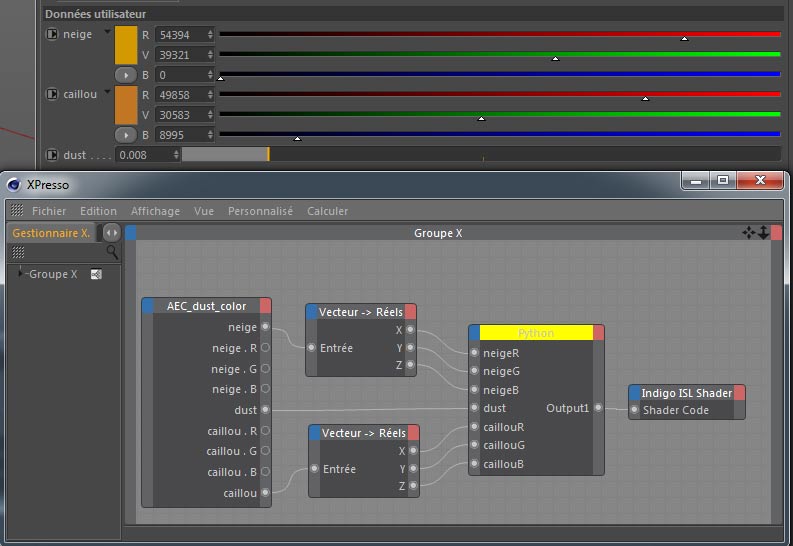The image size is (793, 546).
Task: Open the Calculer menu
Action: [327, 211]
